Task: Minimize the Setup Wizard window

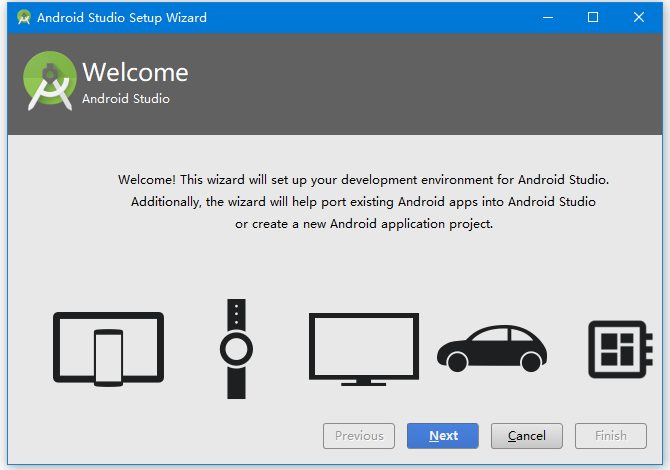Action: pyautogui.click(x=547, y=17)
